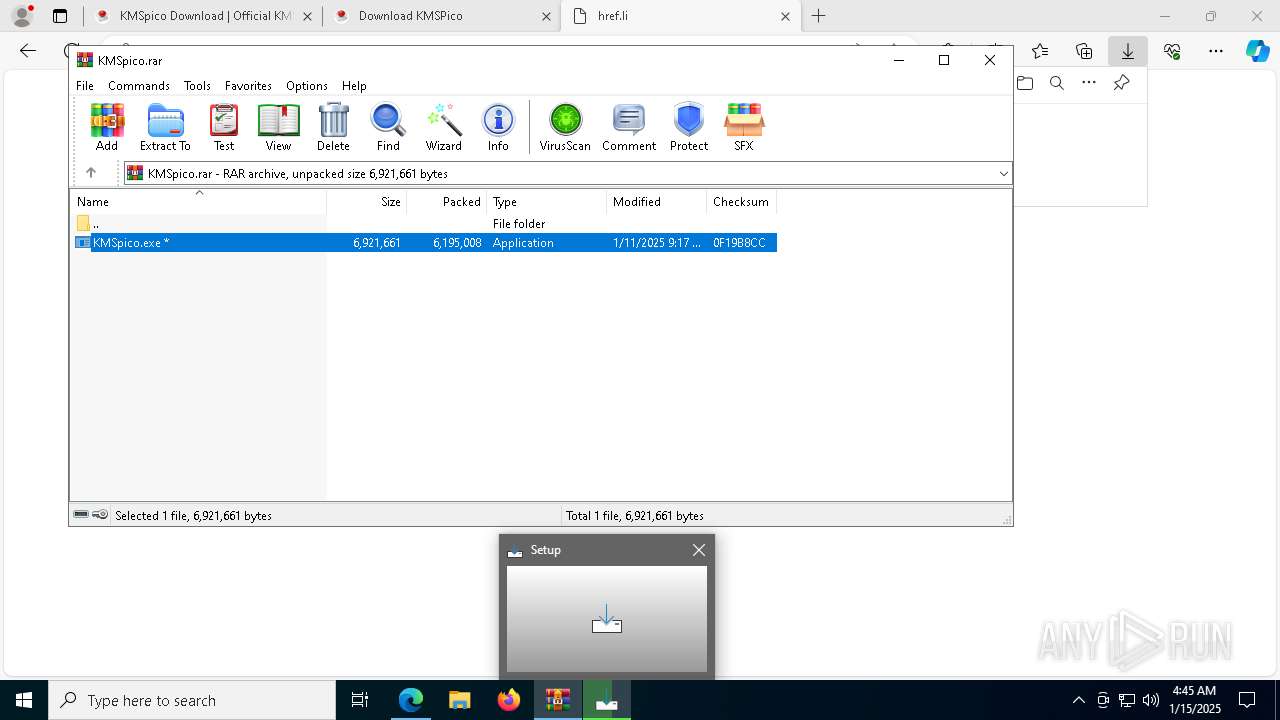Click the taskbar search box
Viewport: 1280px width, 720px height.
point(192,700)
